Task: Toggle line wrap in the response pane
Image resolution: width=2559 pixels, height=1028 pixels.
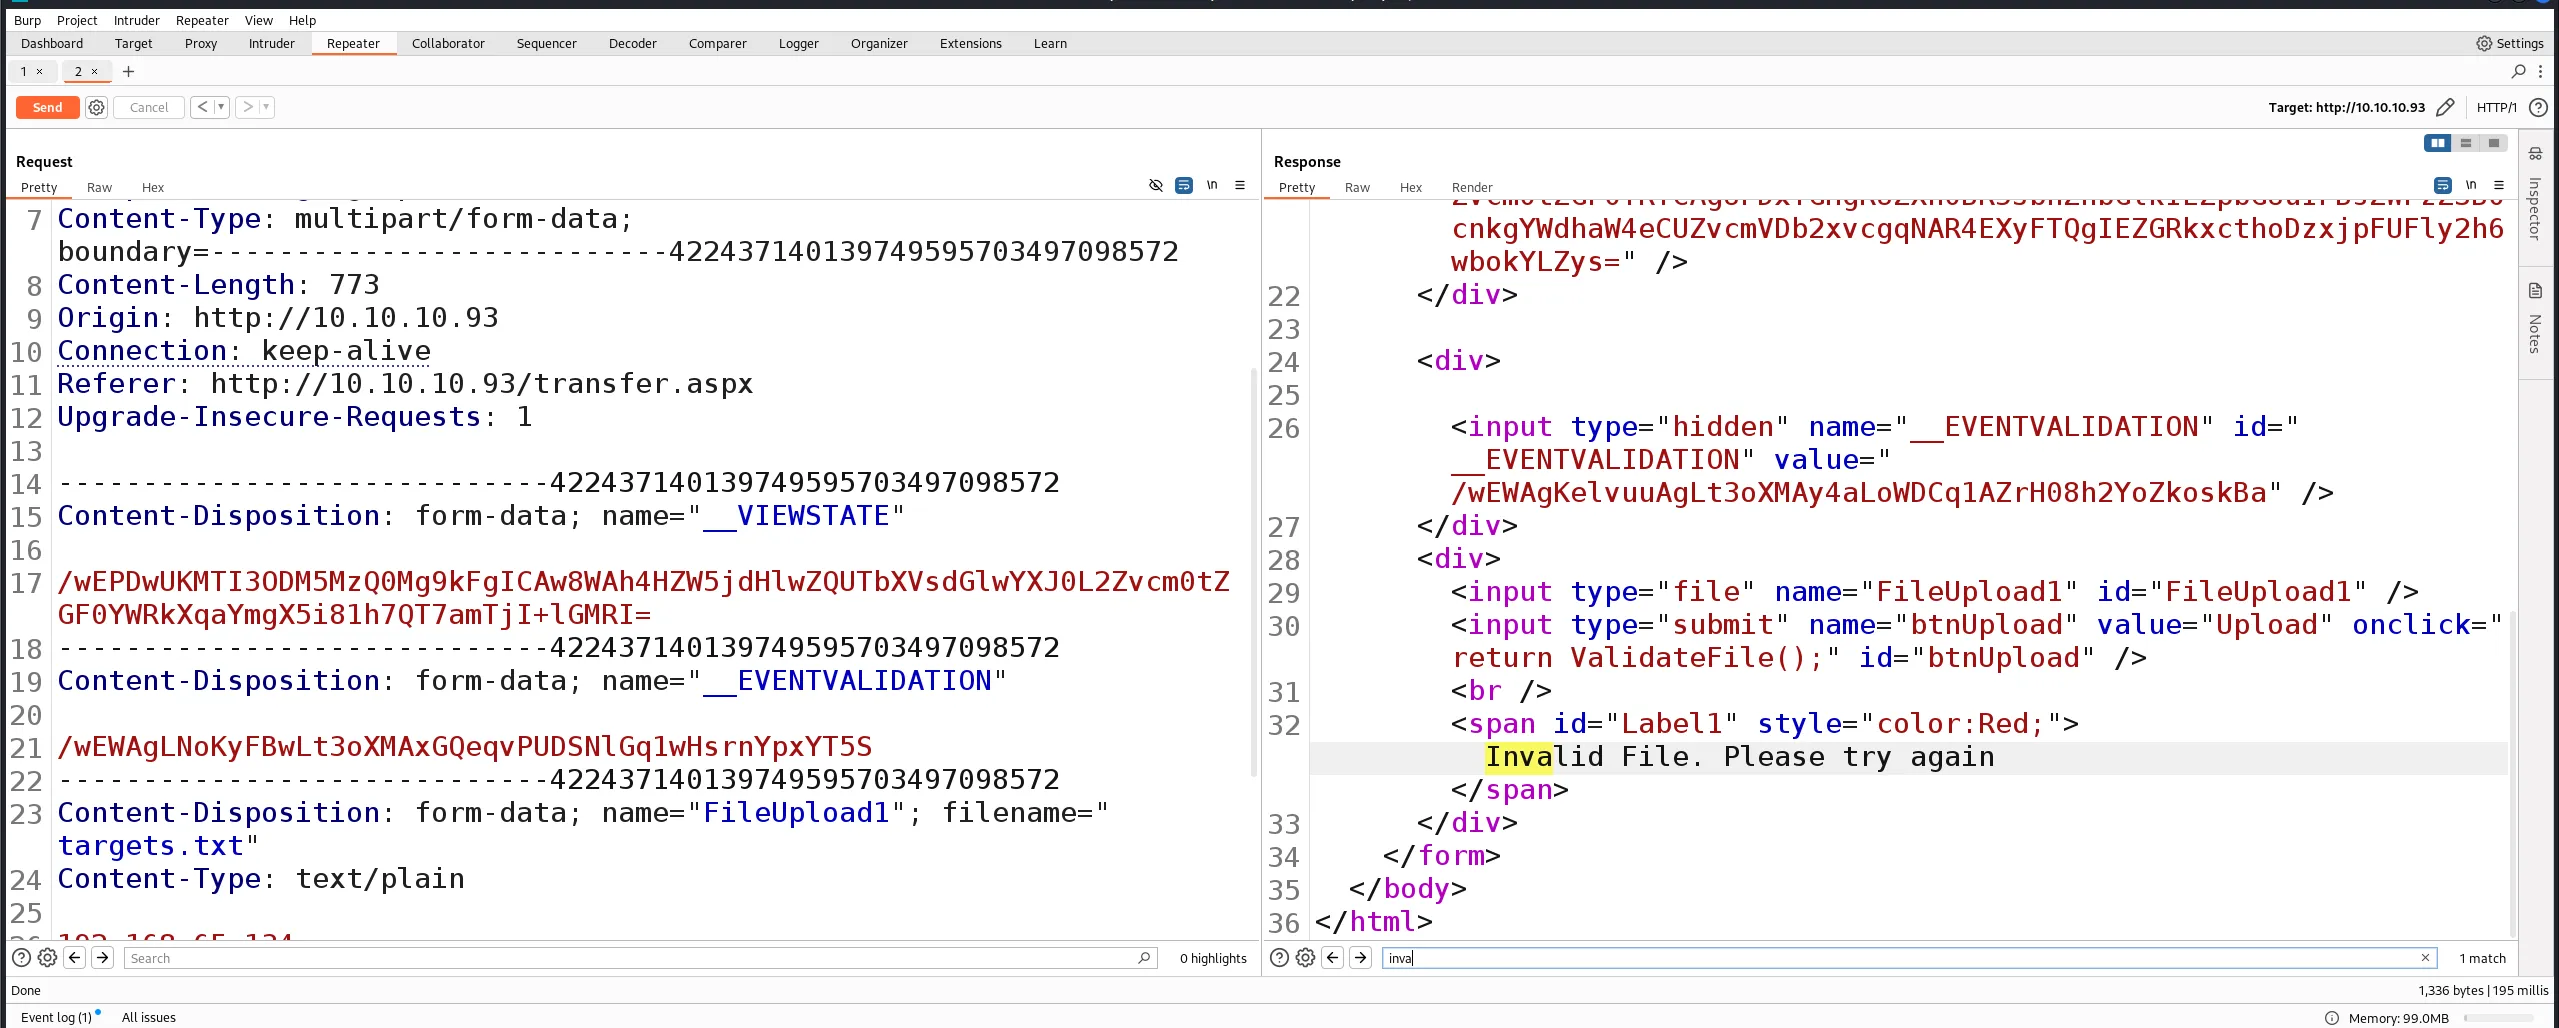Action: point(2442,185)
